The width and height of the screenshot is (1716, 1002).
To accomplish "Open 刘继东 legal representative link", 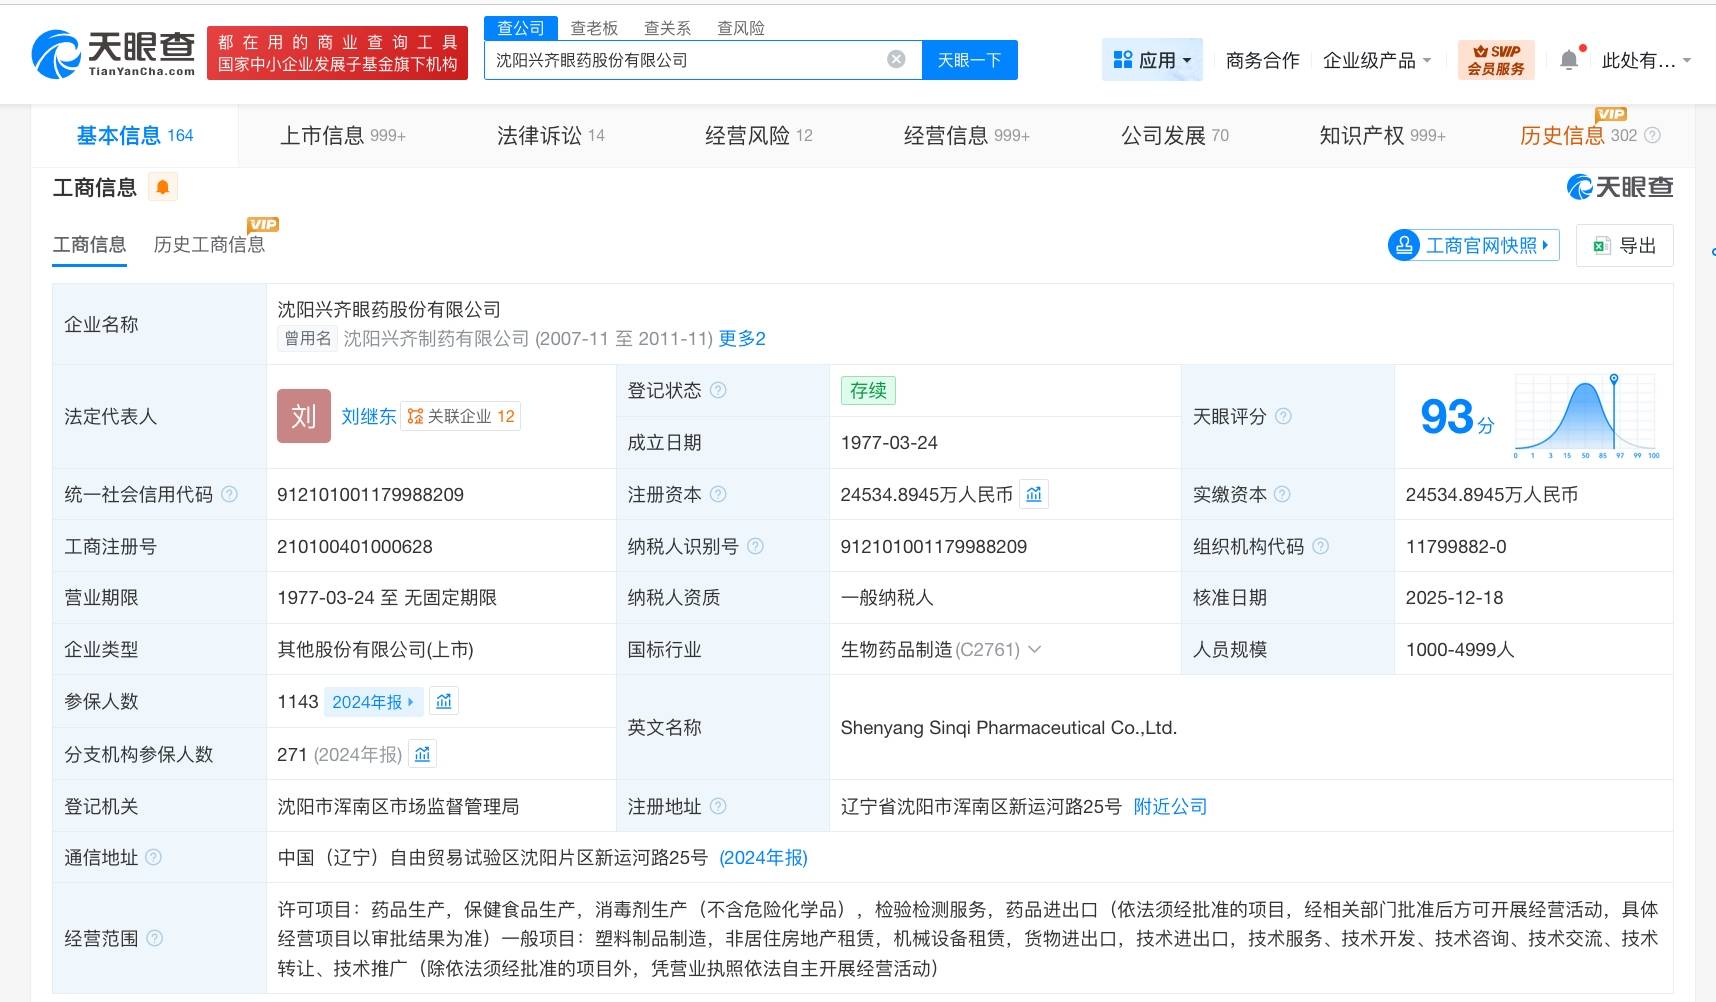I will 368,416.
